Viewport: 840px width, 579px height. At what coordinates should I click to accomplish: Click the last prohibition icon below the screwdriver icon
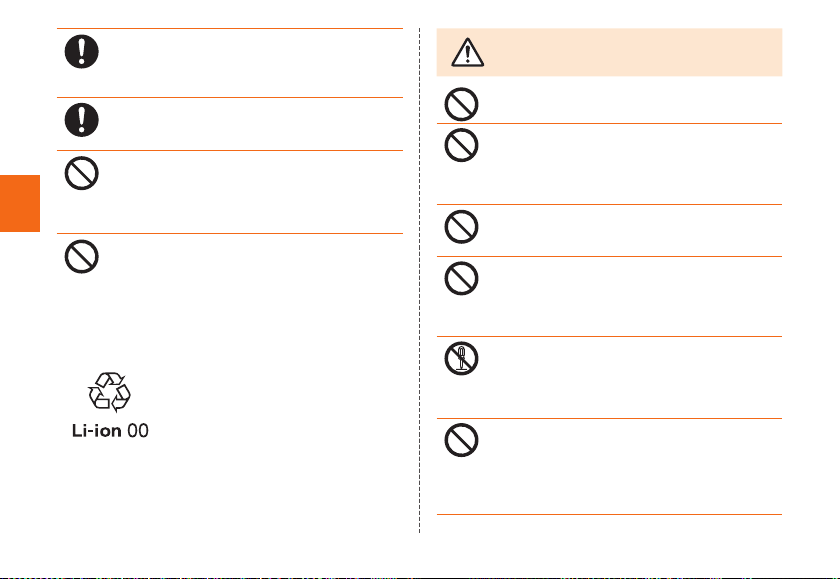pyautogui.click(x=461, y=440)
